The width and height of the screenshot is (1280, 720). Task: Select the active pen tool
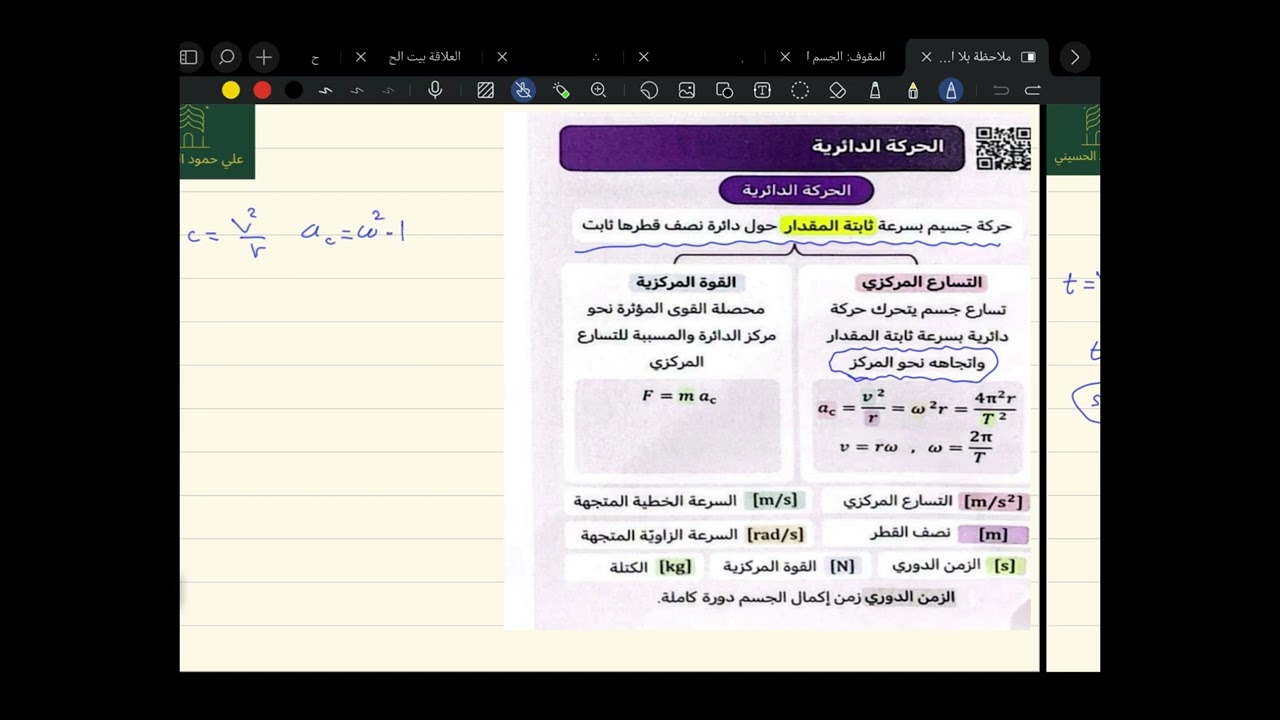point(950,90)
